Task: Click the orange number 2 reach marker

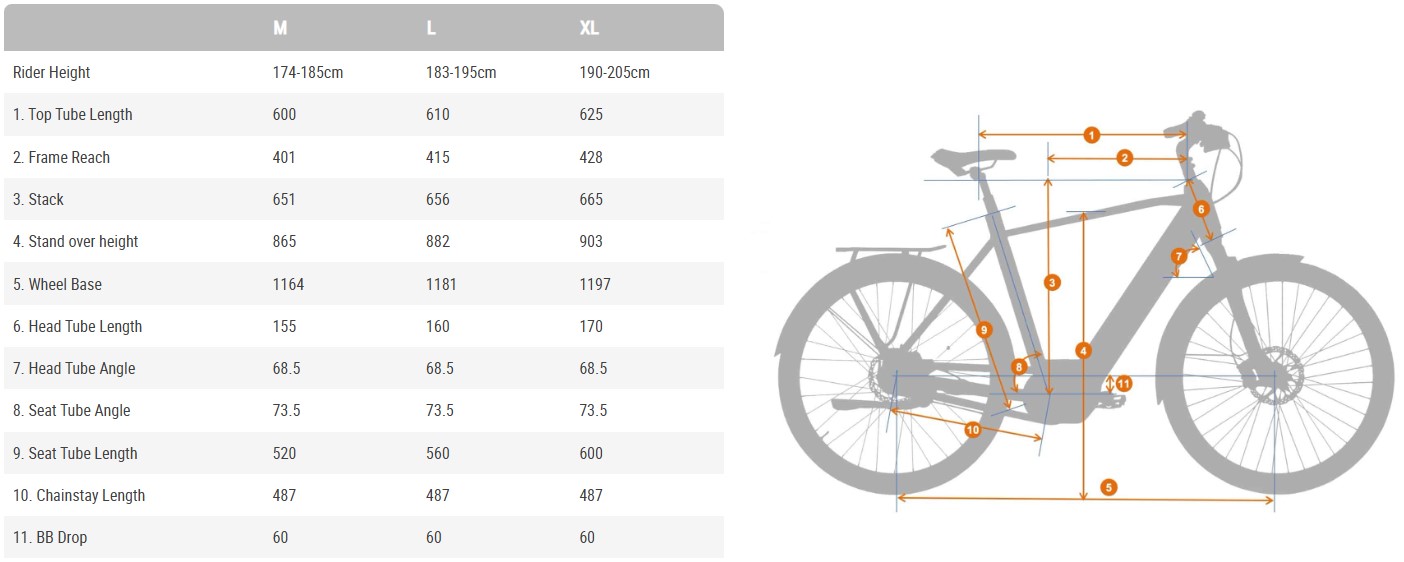Action: click(1124, 158)
